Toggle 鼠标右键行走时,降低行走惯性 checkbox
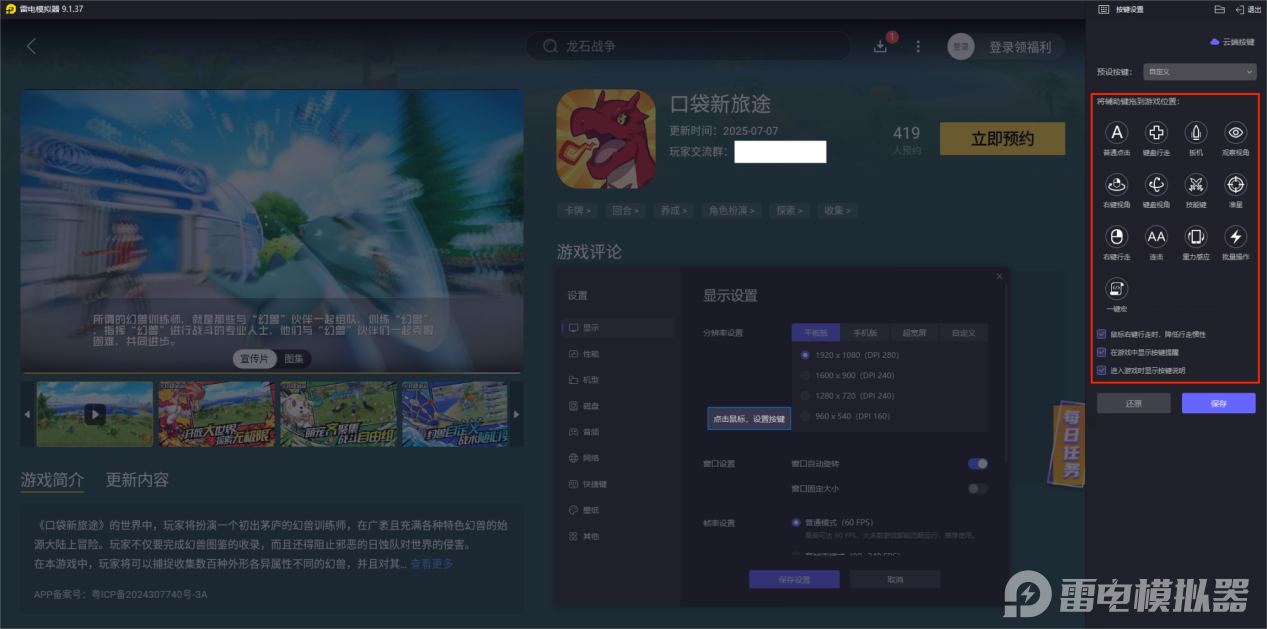The width and height of the screenshot is (1267, 629). (1102, 335)
